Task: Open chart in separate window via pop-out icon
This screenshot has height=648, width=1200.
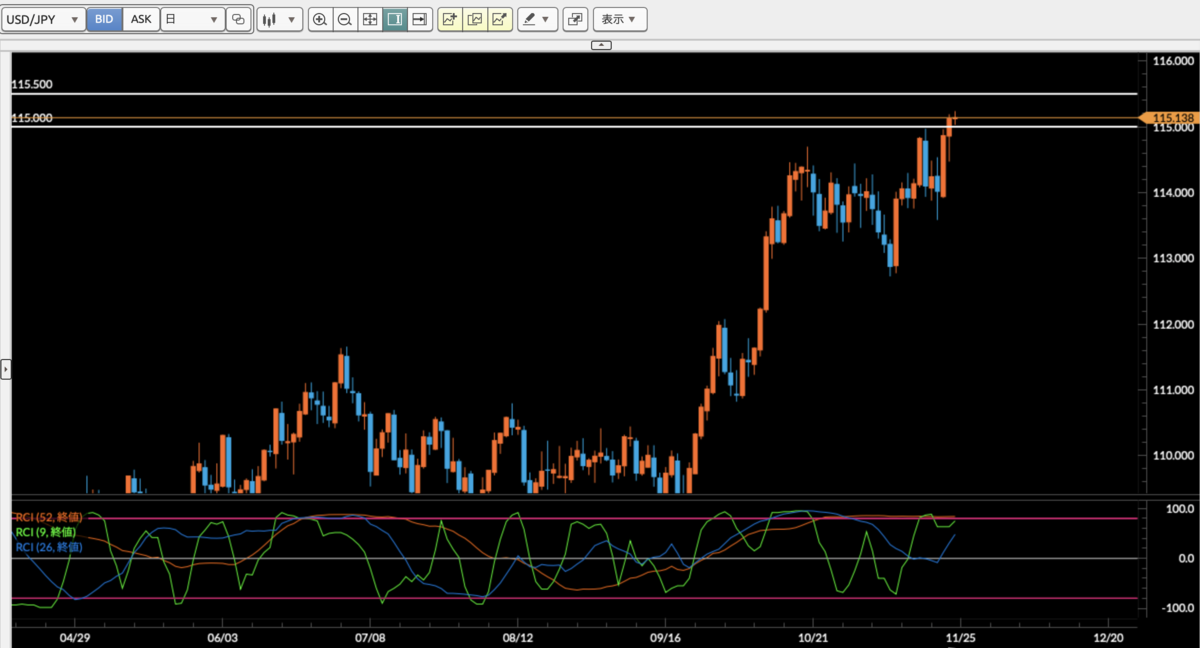Action: coord(575,18)
